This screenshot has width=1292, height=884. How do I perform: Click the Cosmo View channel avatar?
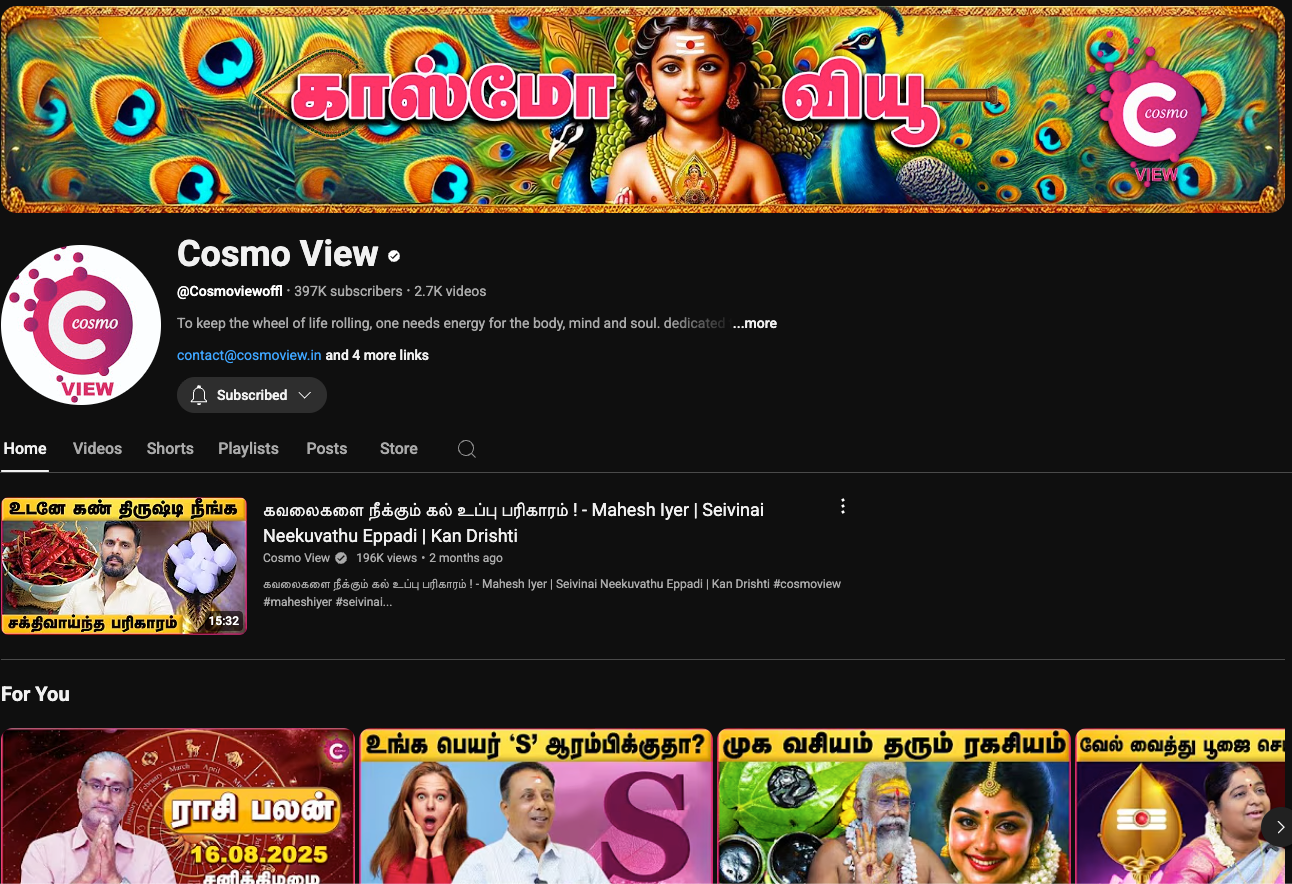click(x=81, y=325)
